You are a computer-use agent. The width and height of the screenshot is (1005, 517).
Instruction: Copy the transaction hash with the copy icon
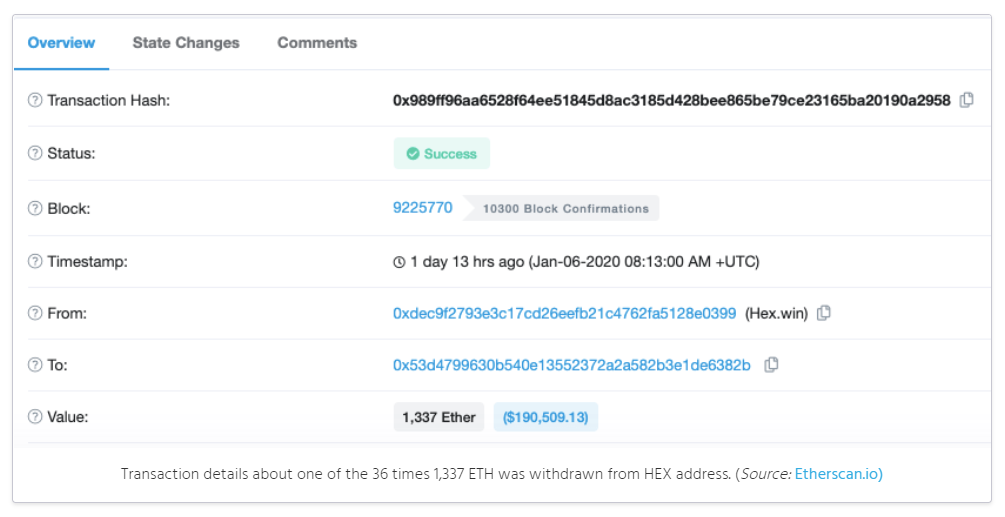(967, 100)
